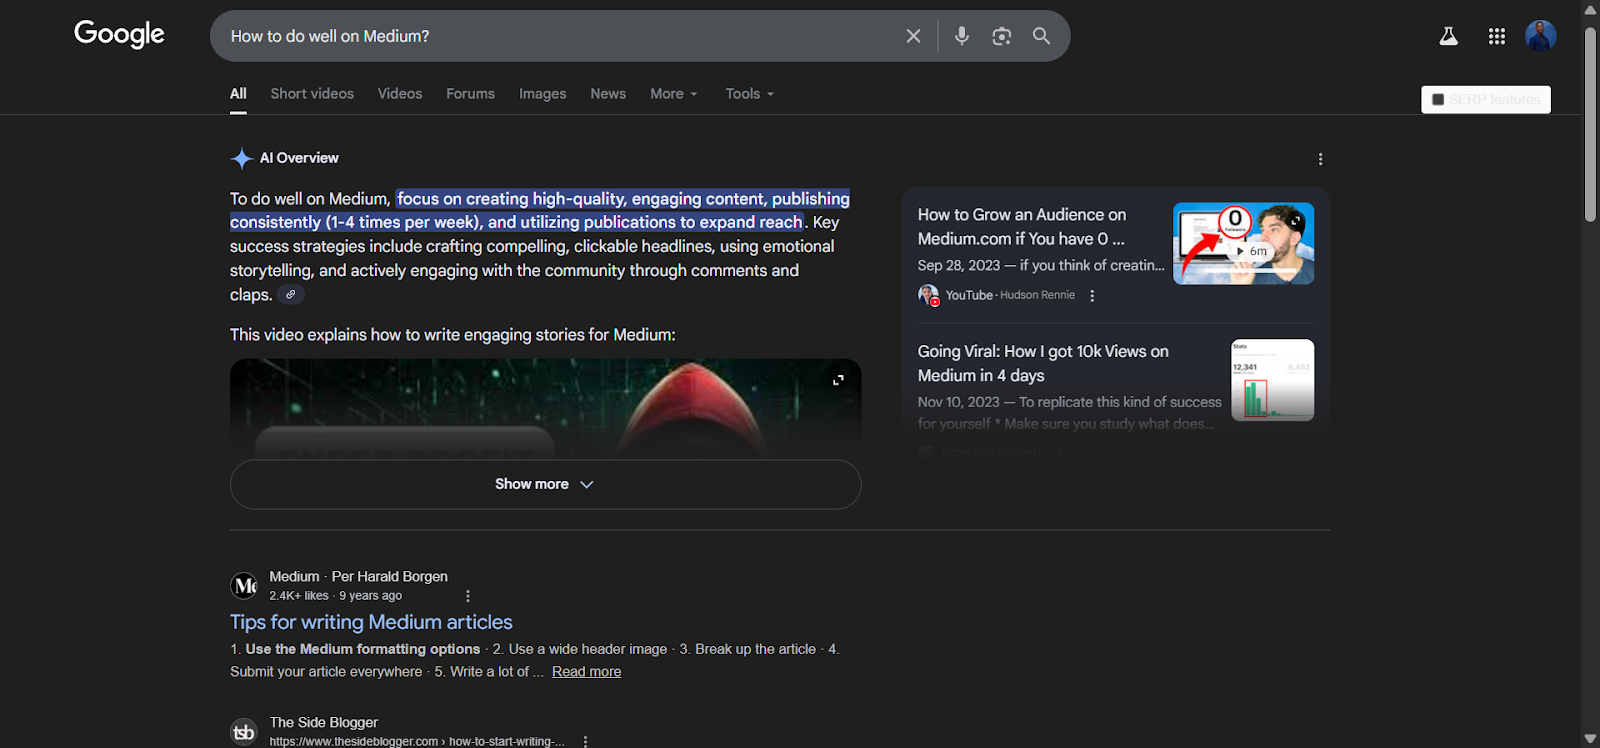Image resolution: width=1600 pixels, height=748 pixels.
Task: Open Google Lens image search icon
Action: point(1001,36)
